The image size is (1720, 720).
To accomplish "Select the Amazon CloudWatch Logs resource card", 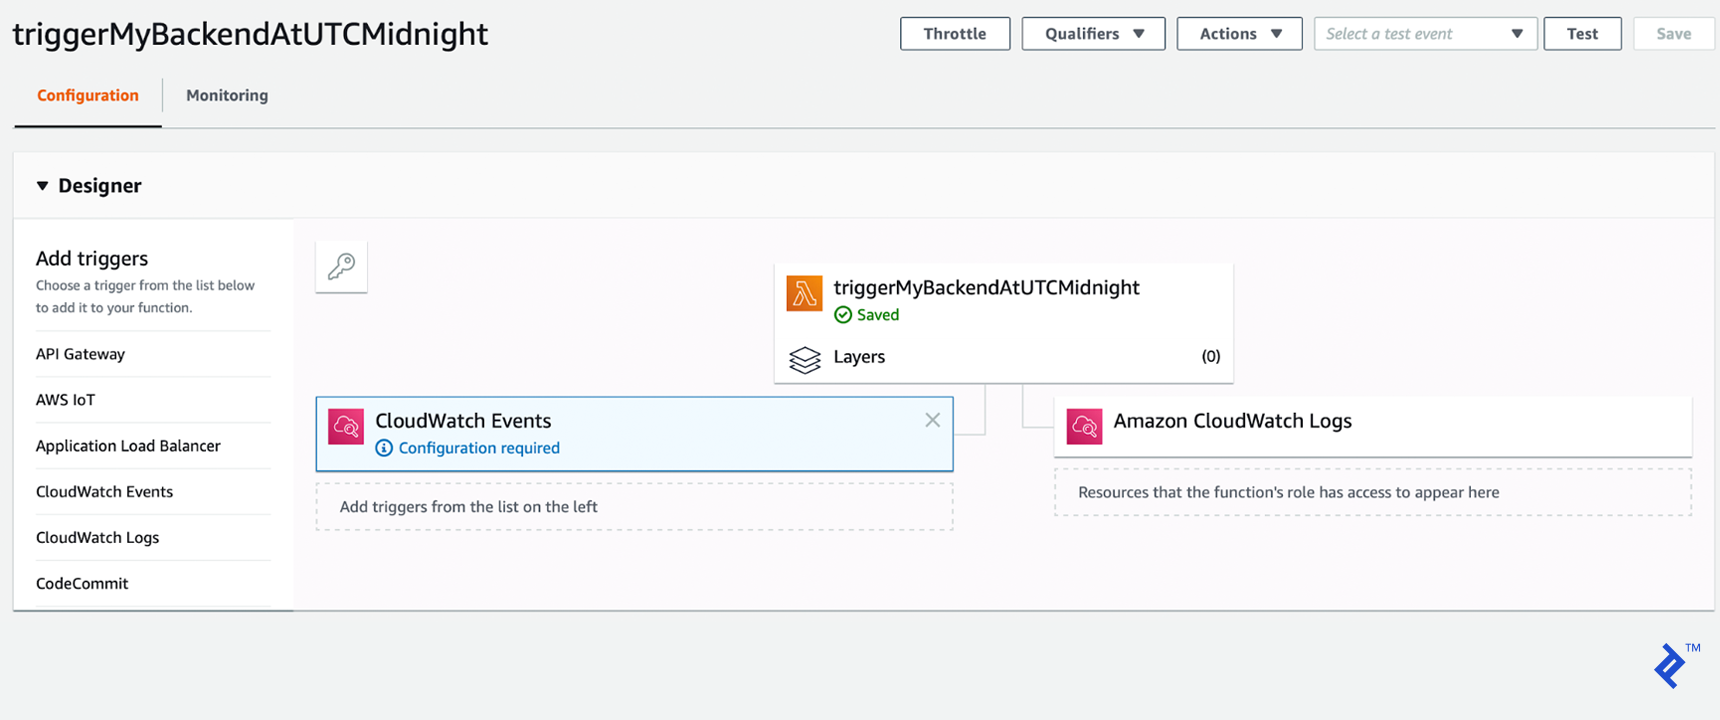I will [x=1373, y=427].
